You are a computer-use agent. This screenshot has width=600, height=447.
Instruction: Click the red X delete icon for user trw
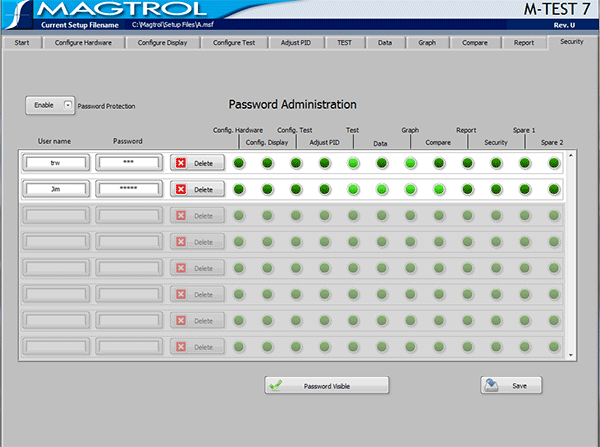point(181,163)
